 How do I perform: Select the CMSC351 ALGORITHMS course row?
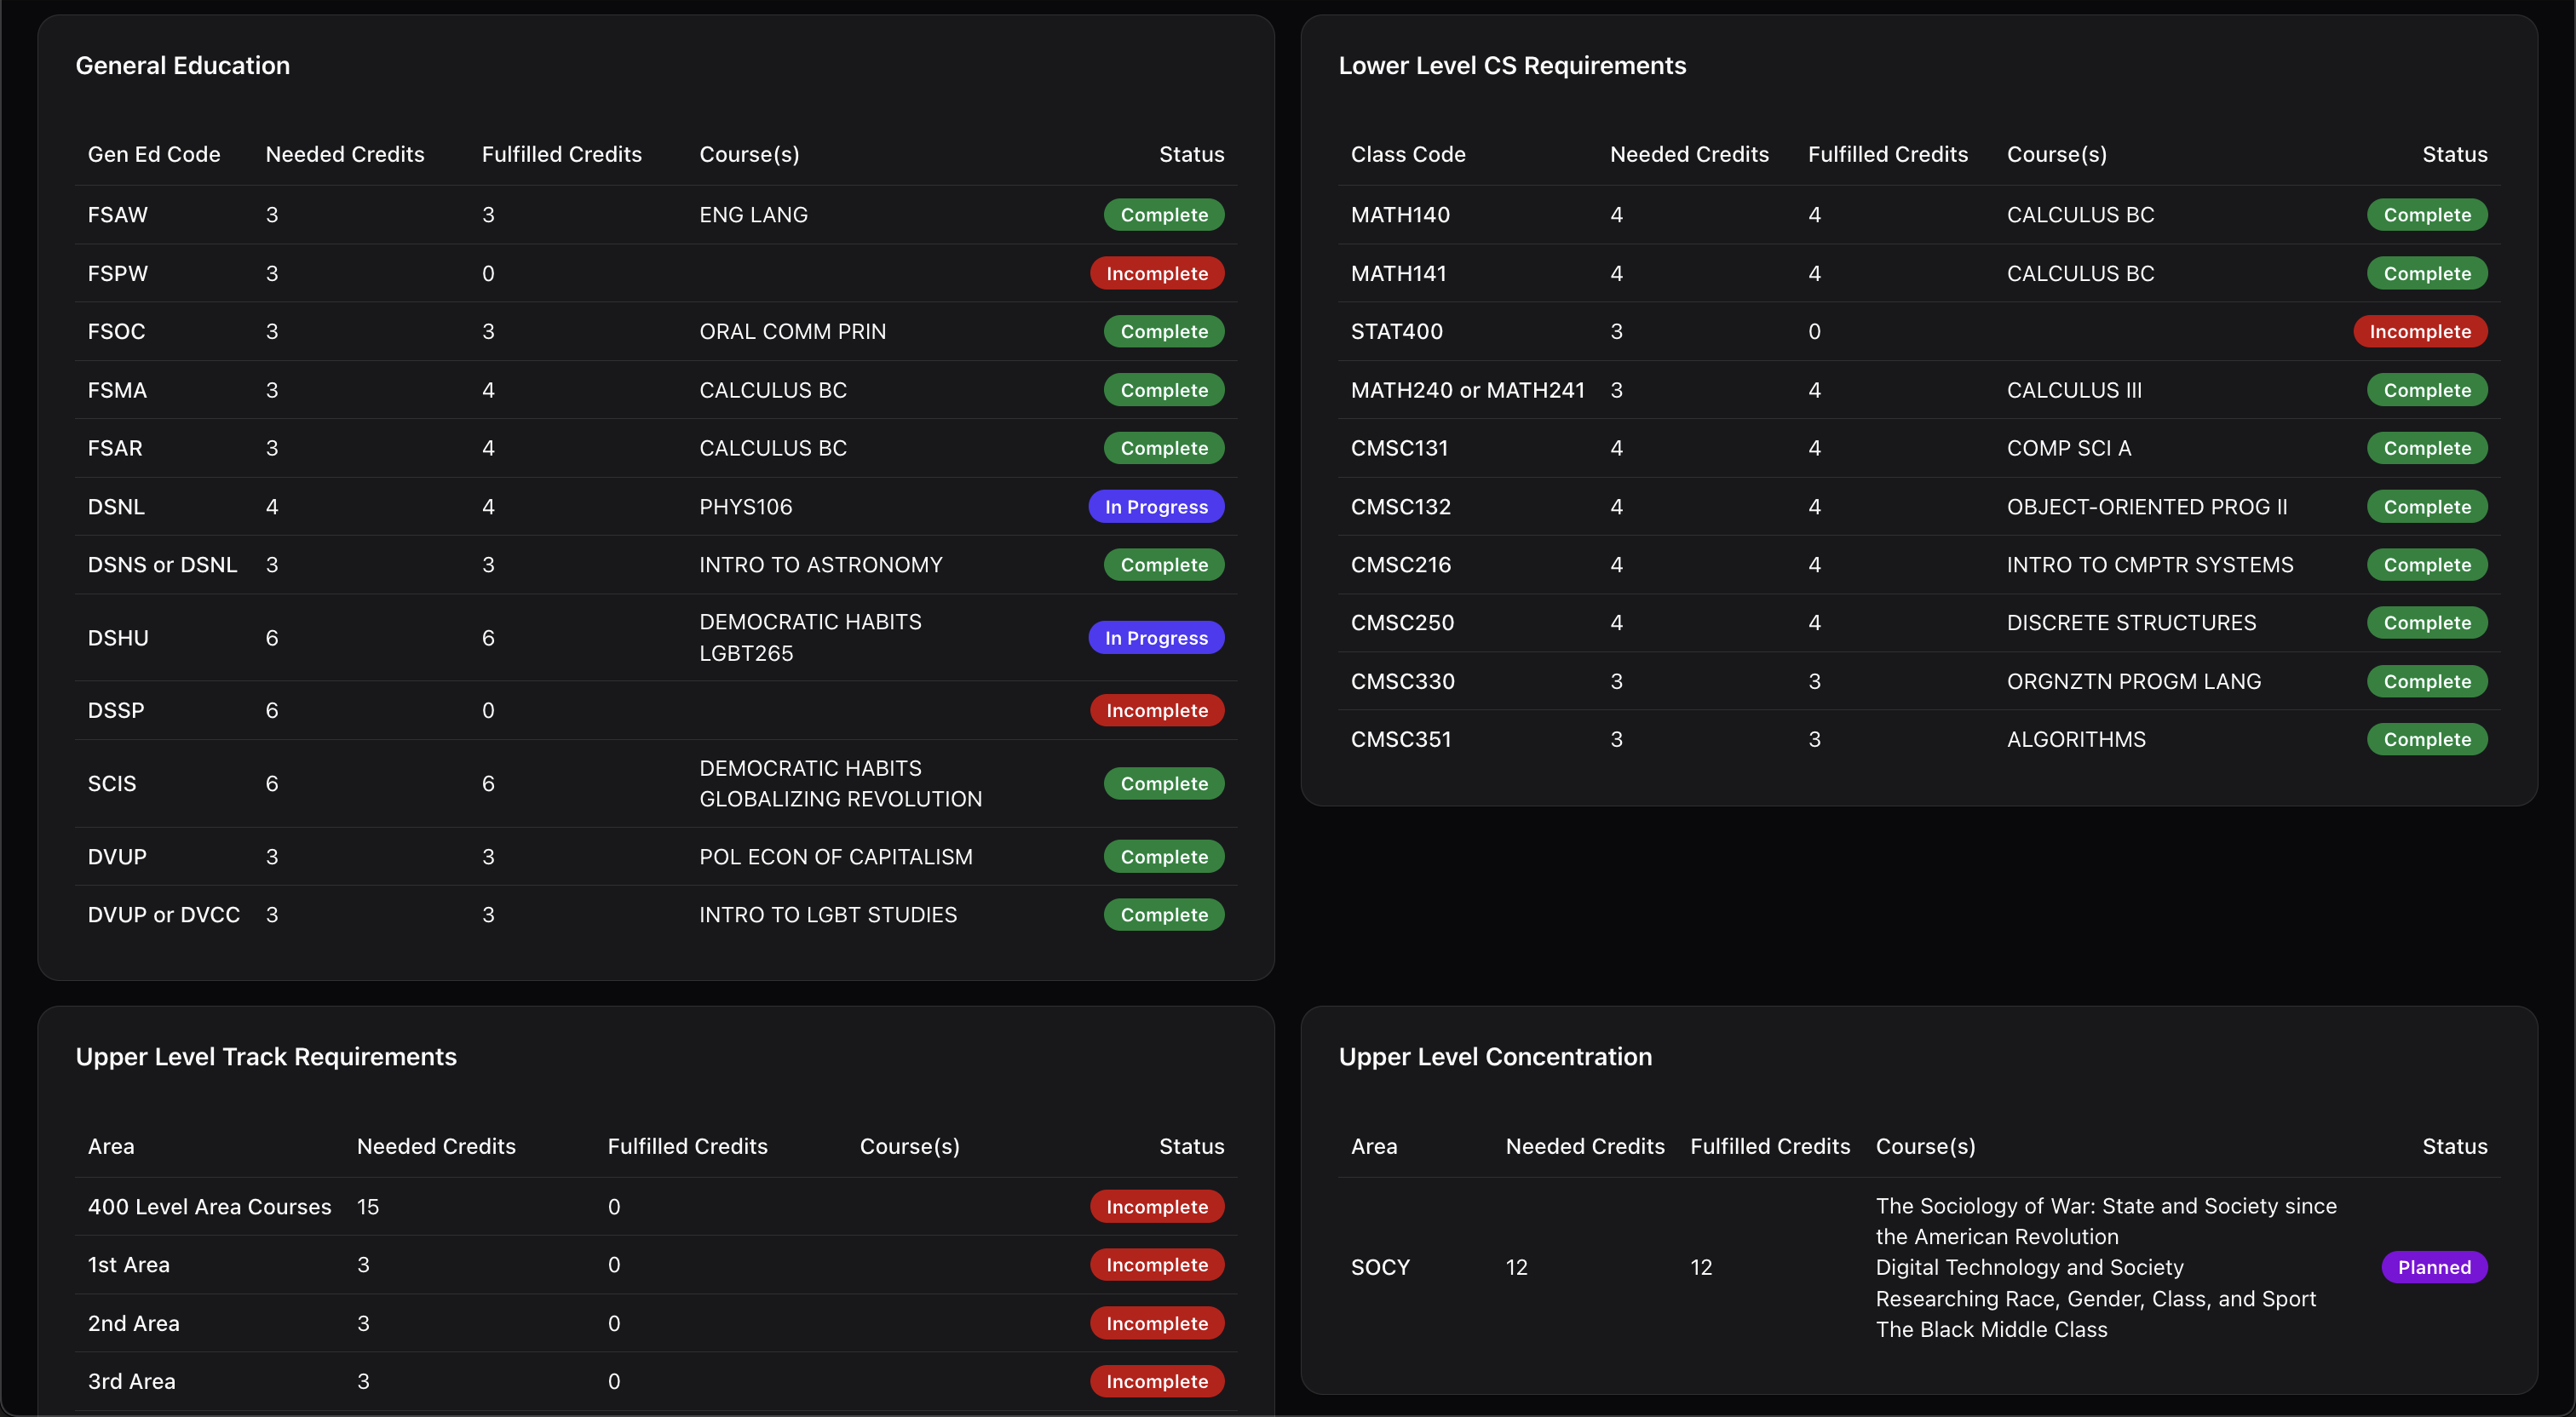(x=2075, y=739)
